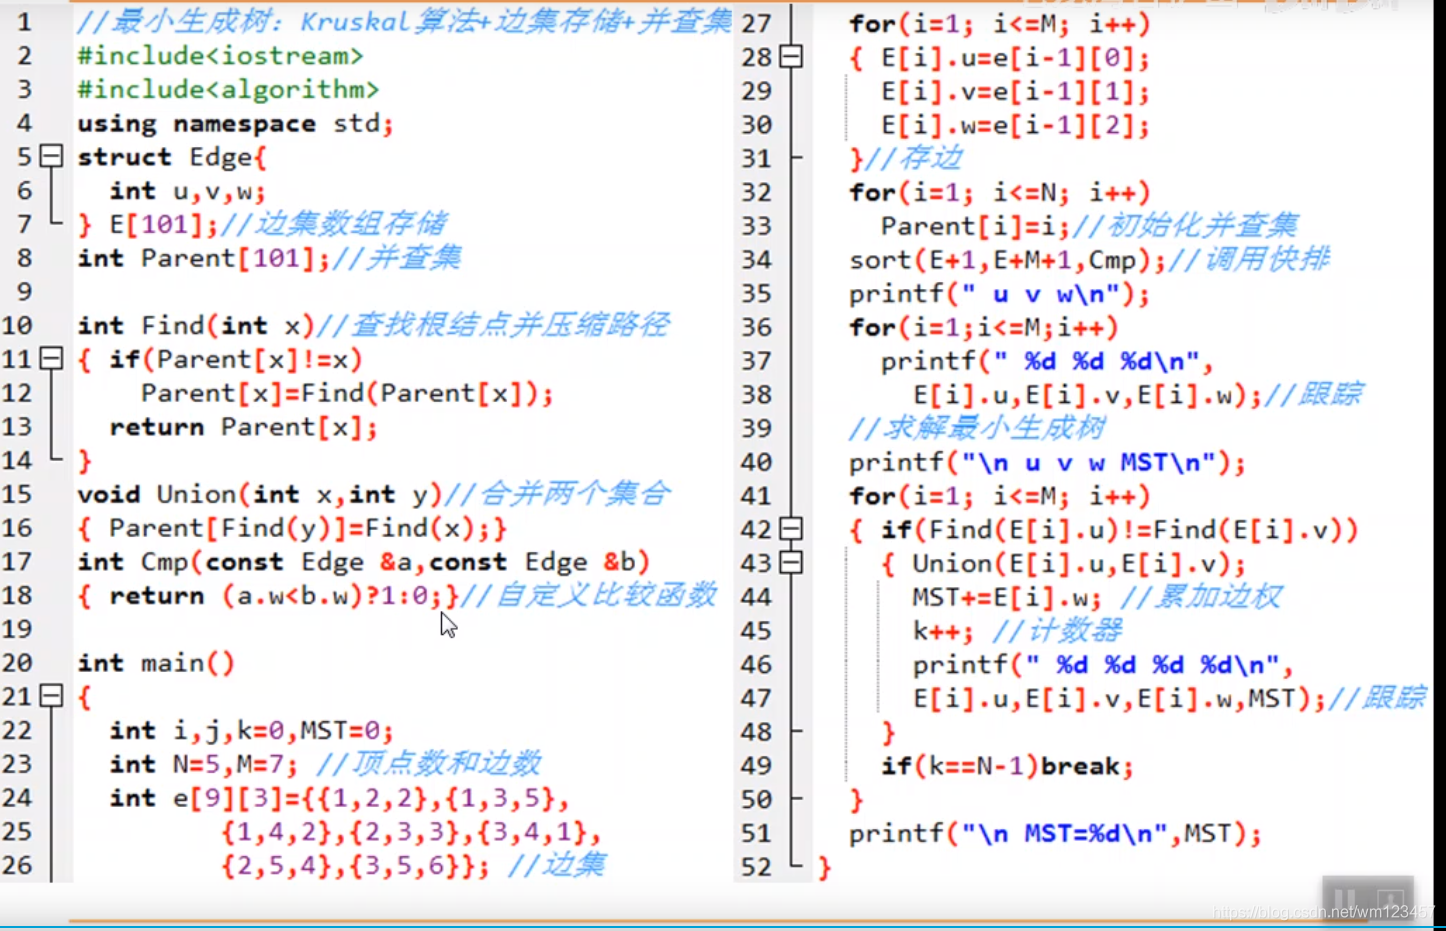Click the webcam person icon beside pause
The width and height of the screenshot is (1446, 931).
1390,899
